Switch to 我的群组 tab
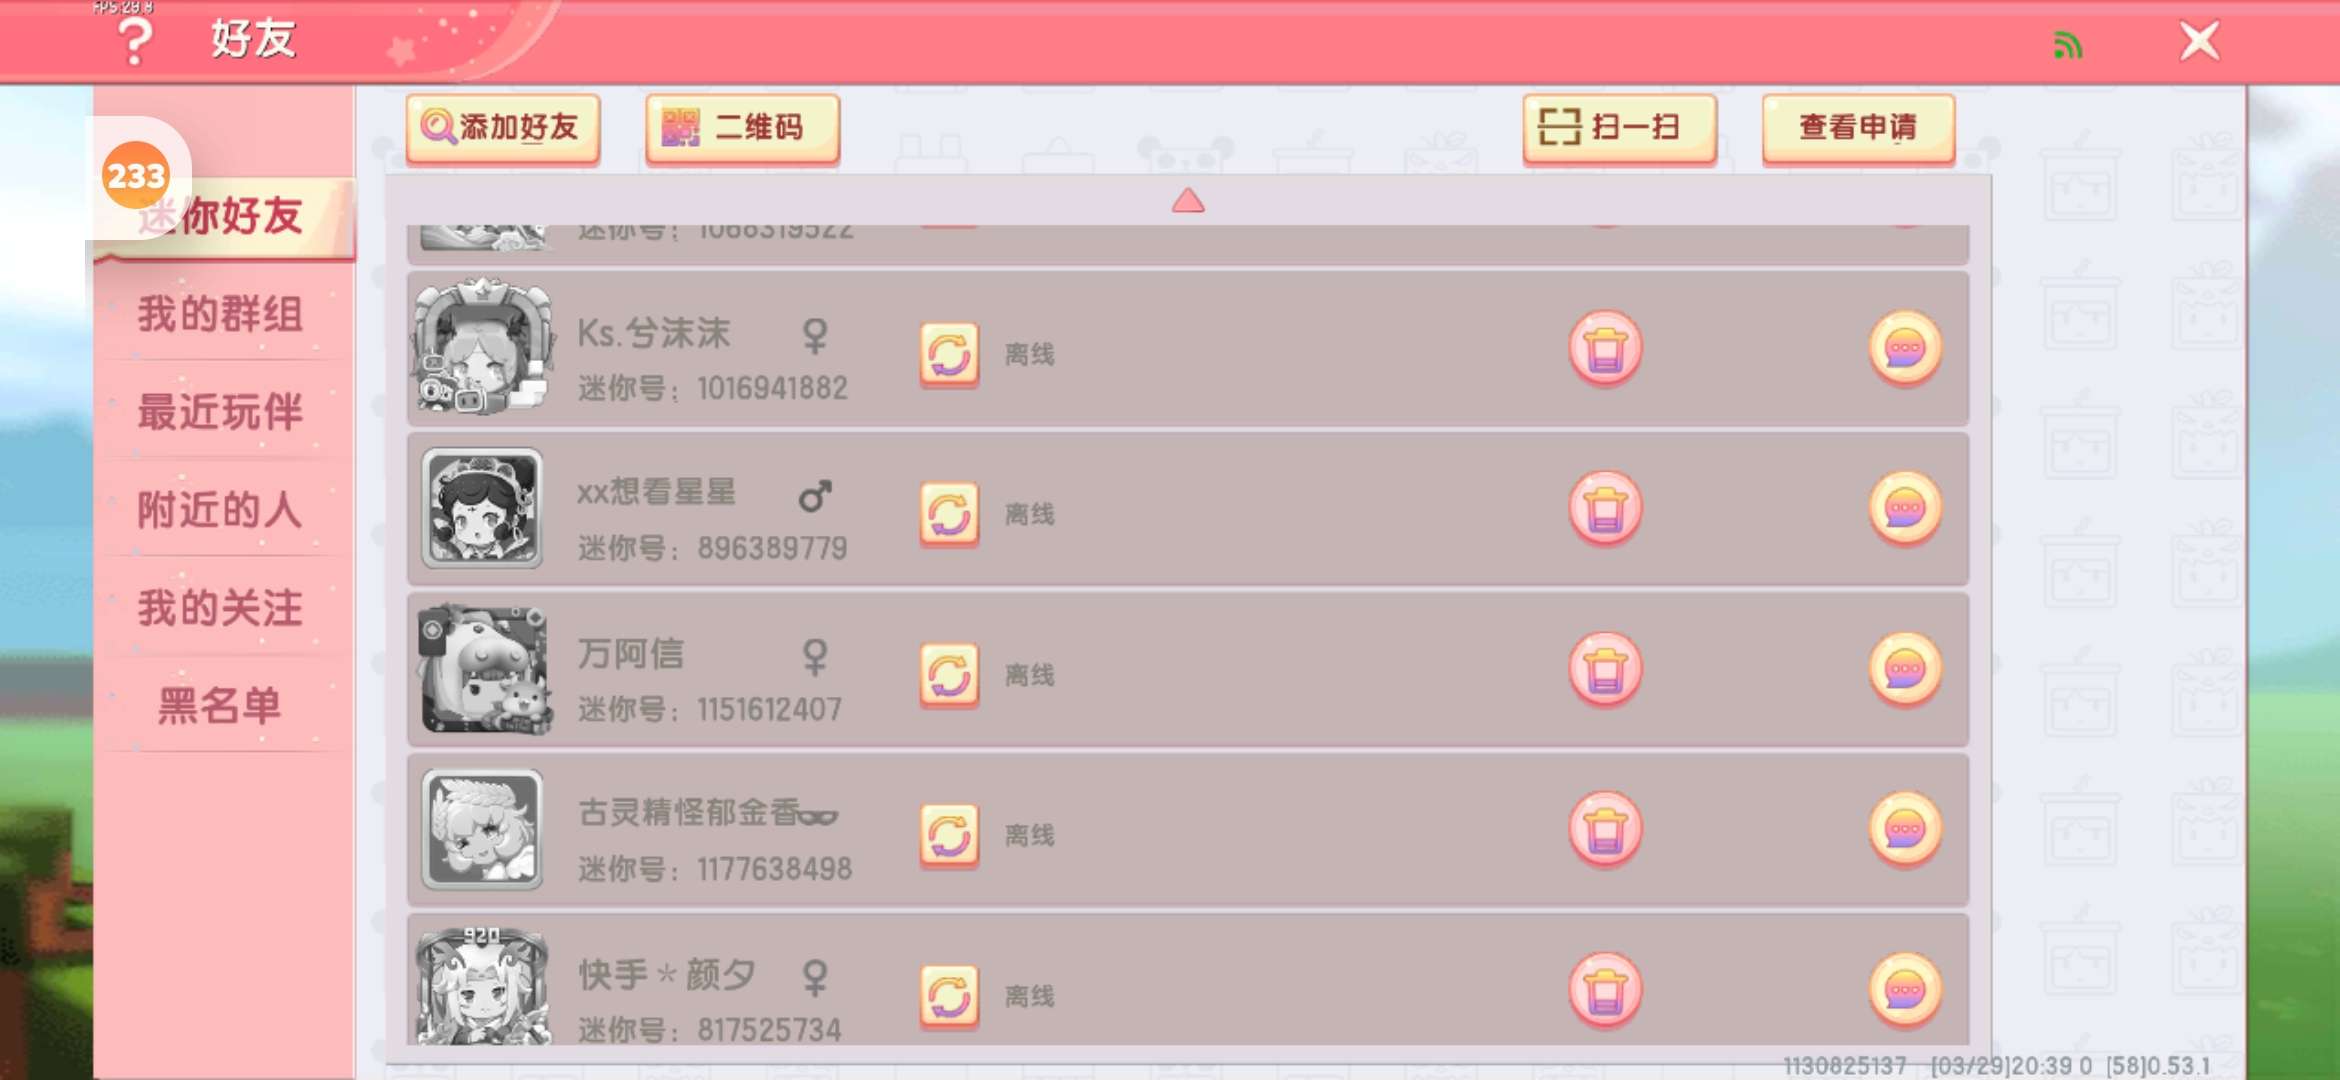 (x=220, y=314)
